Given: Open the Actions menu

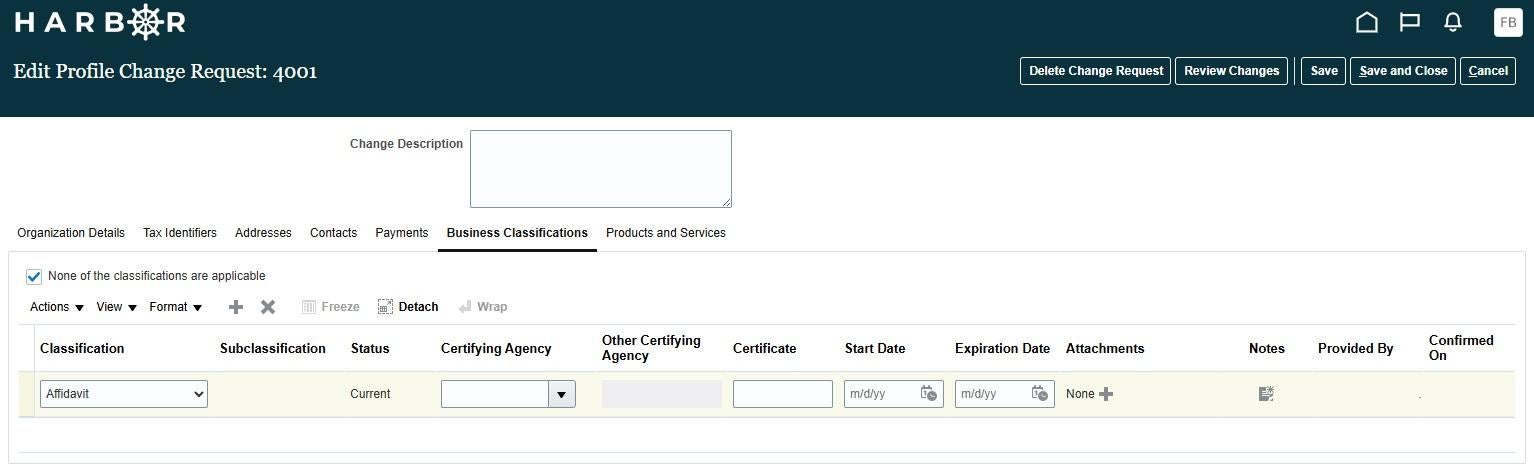Looking at the screenshot, I should click(x=57, y=307).
